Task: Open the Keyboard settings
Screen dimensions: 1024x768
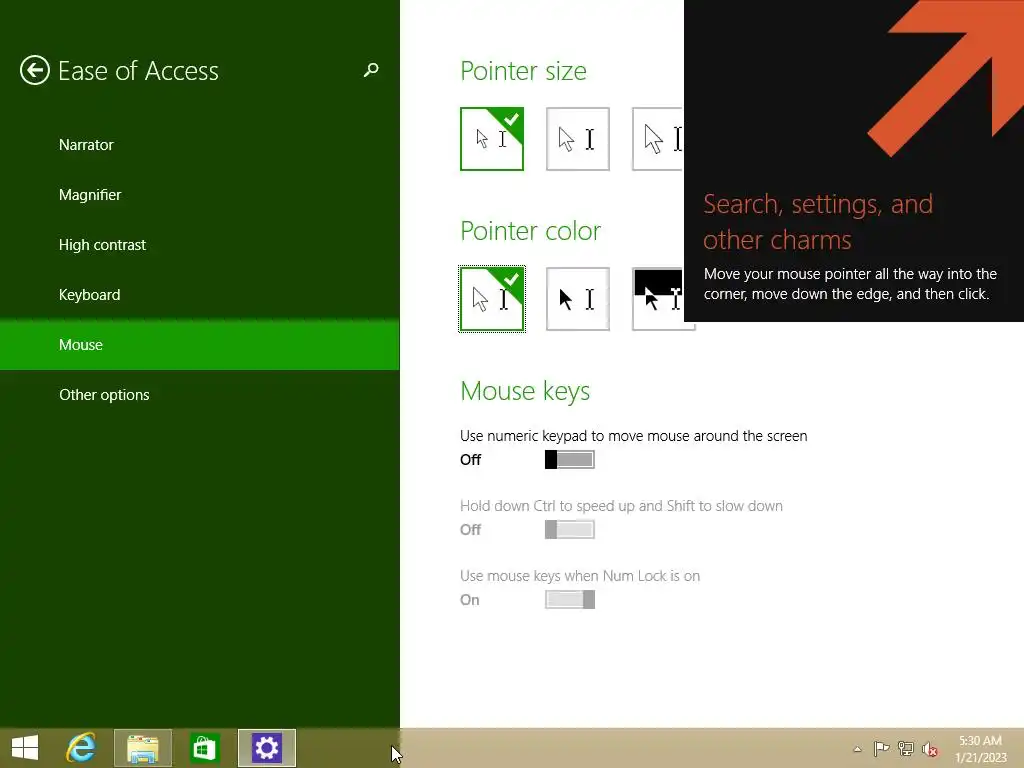Action: [89, 295]
